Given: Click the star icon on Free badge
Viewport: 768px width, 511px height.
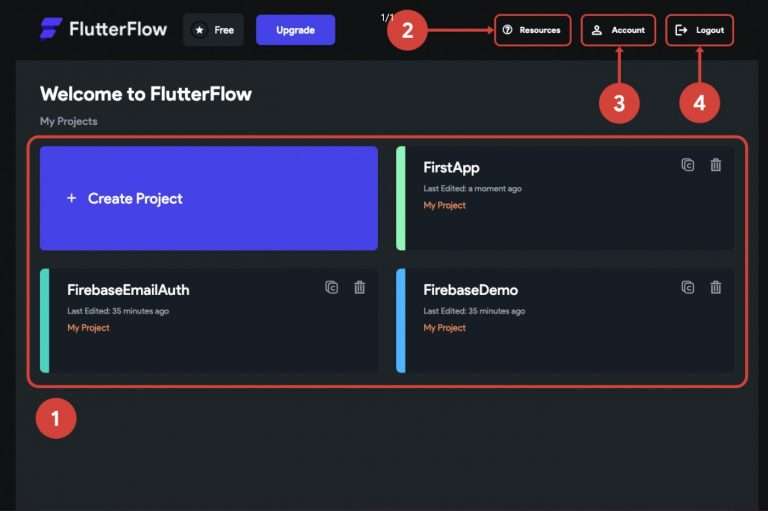Looking at the screenshot, I should [199, 30].
